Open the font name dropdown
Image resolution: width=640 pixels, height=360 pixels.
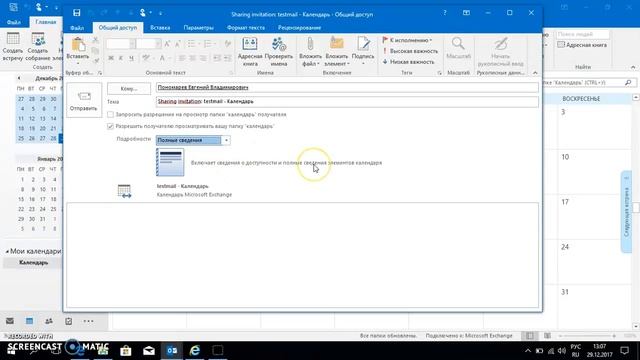point(132,44)
